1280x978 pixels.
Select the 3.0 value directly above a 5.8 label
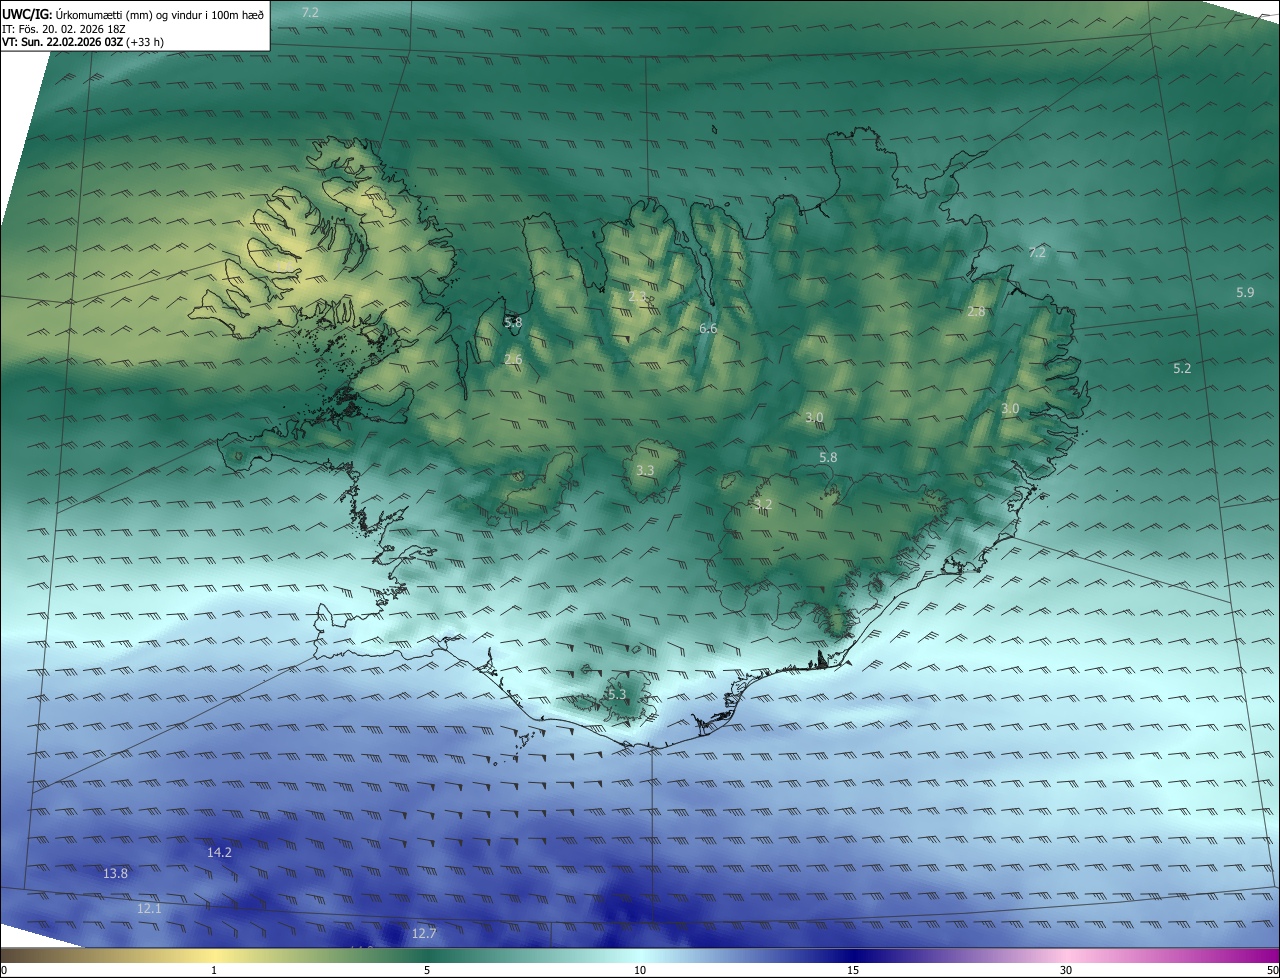point(814,418)
